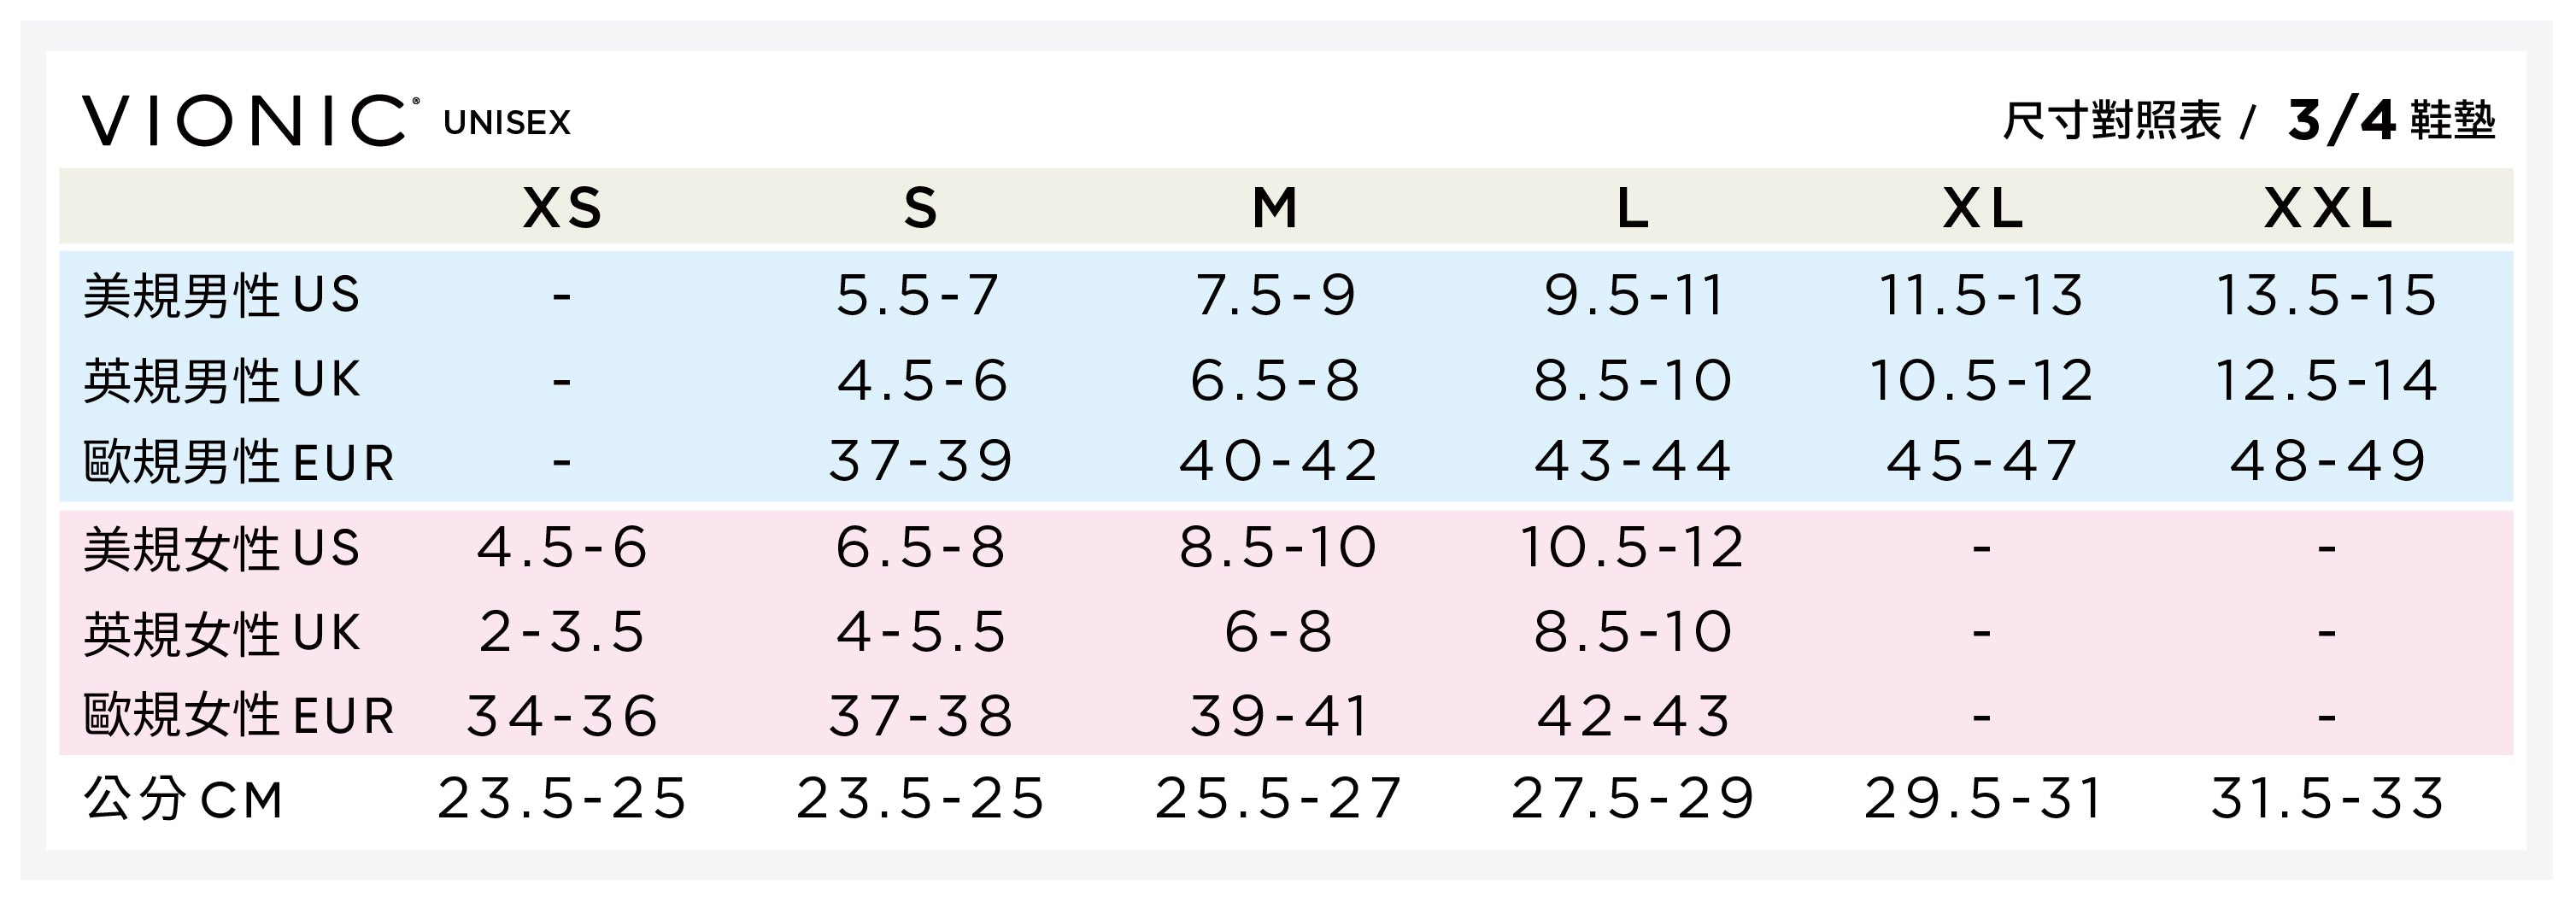
Task: Click the 歐規女性 EUR row label
Action: click(238, 716)
